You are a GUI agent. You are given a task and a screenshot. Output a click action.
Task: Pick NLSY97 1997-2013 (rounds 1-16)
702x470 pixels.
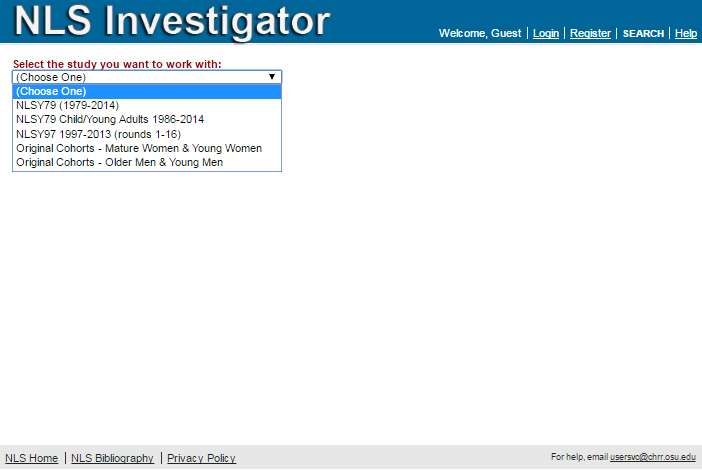pos(147,134)
